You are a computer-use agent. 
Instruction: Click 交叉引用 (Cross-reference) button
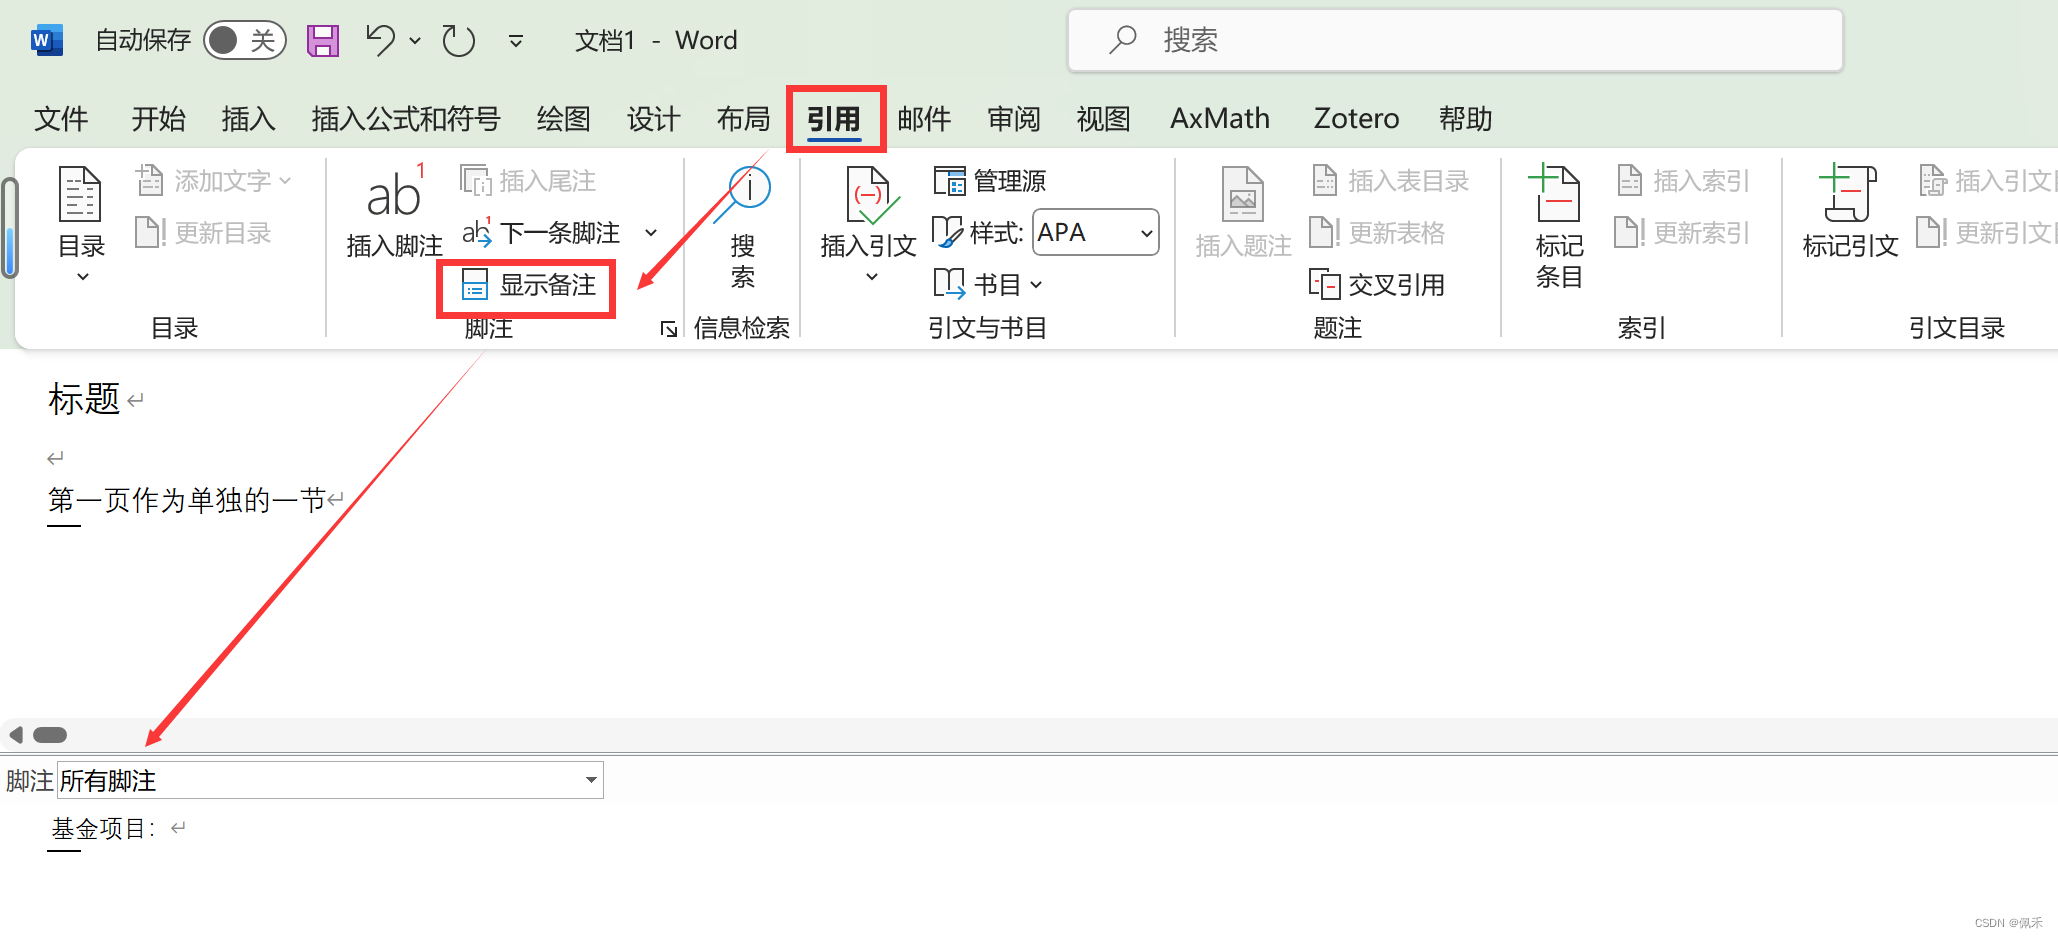(x=1378, y=286)
